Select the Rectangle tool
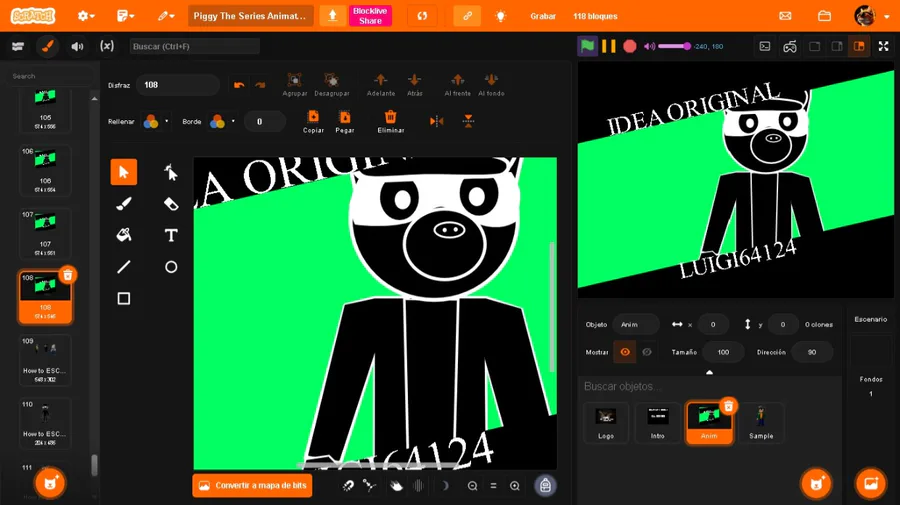This screenshot has width=900, height=505. click(123, 298)
